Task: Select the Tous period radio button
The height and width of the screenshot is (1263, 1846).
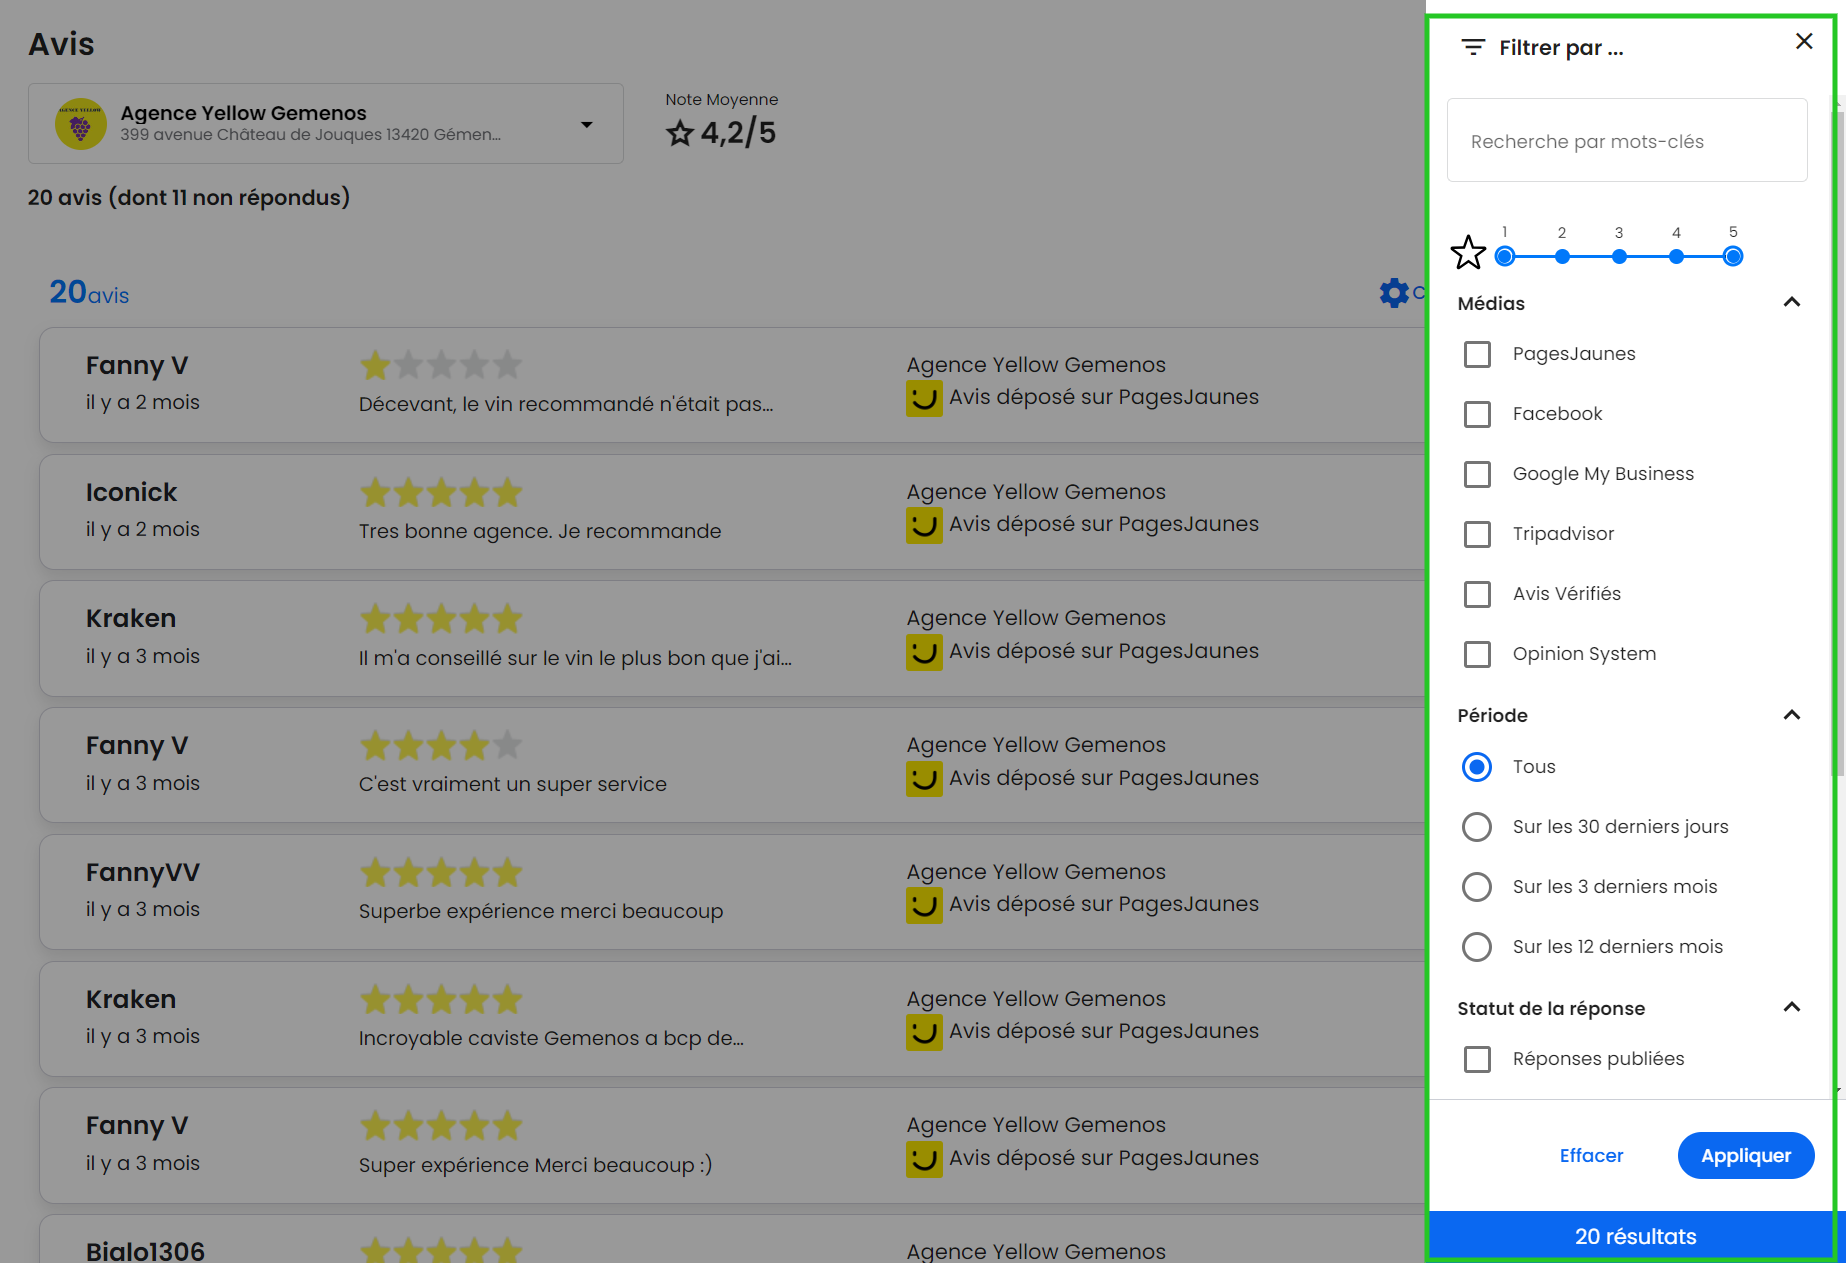Action: pos(1477,767)
